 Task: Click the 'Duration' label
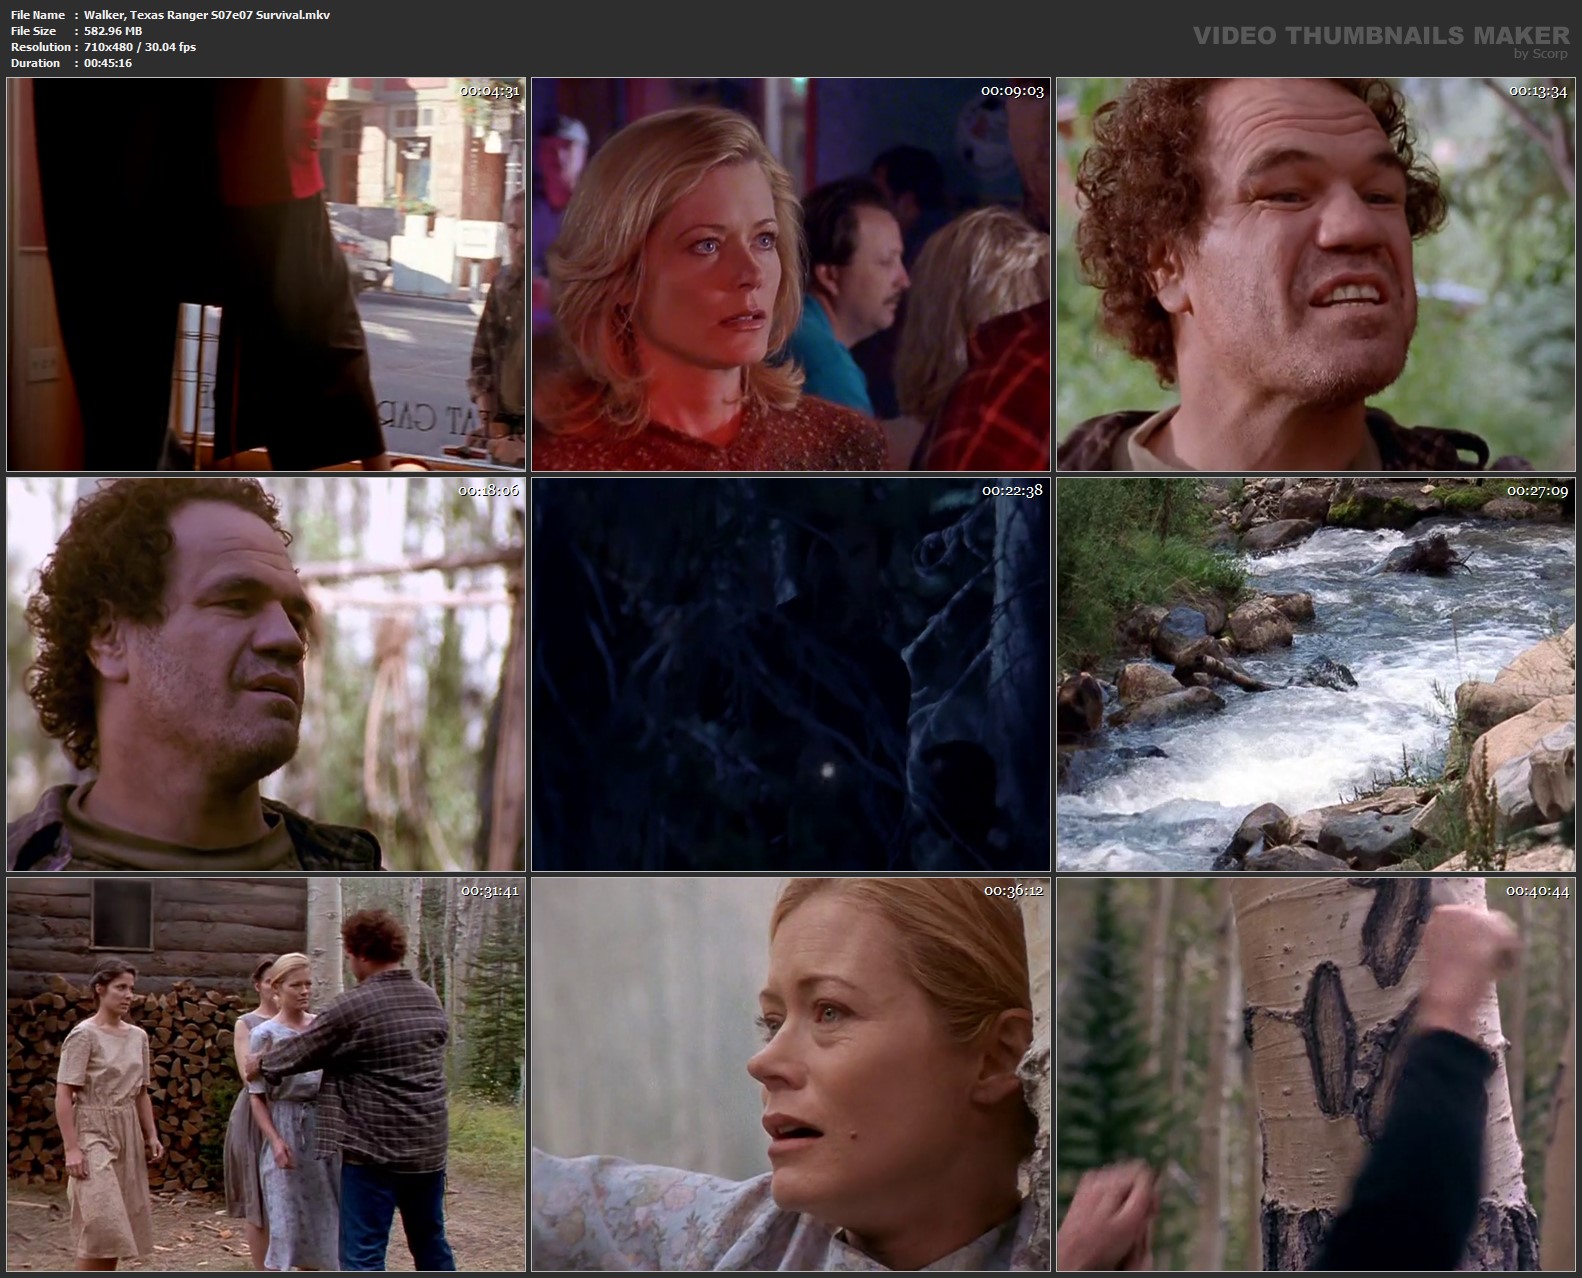coord(35,63)
